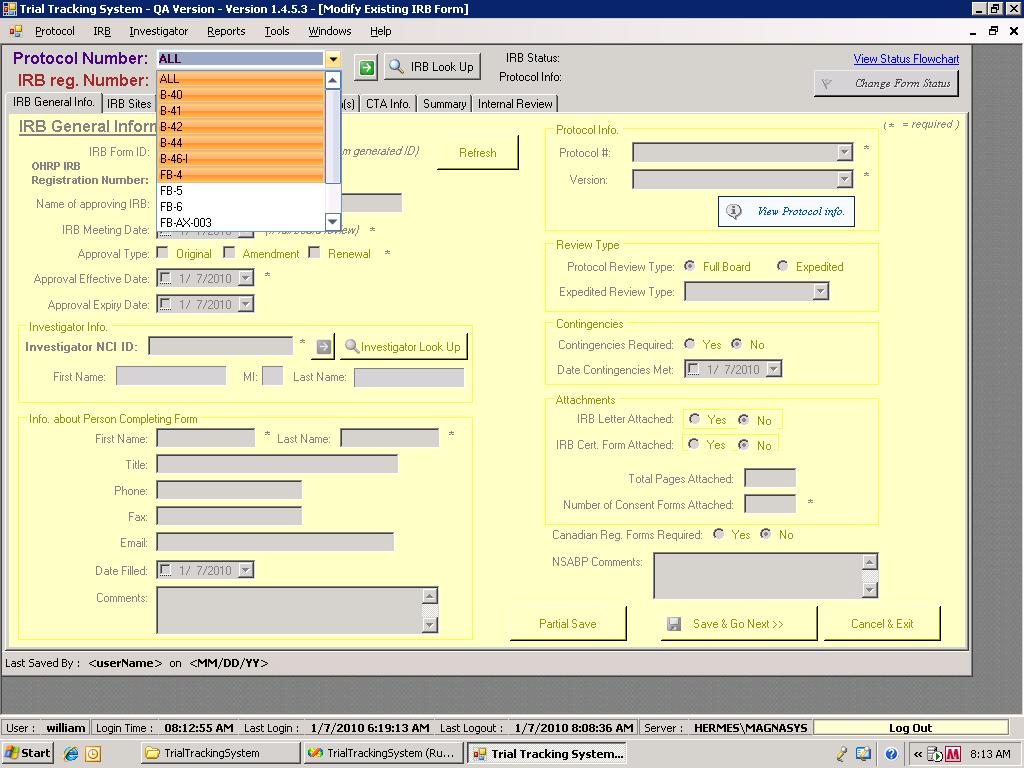Open Approval Expiry Date calendar dropdown

(246, 304)
